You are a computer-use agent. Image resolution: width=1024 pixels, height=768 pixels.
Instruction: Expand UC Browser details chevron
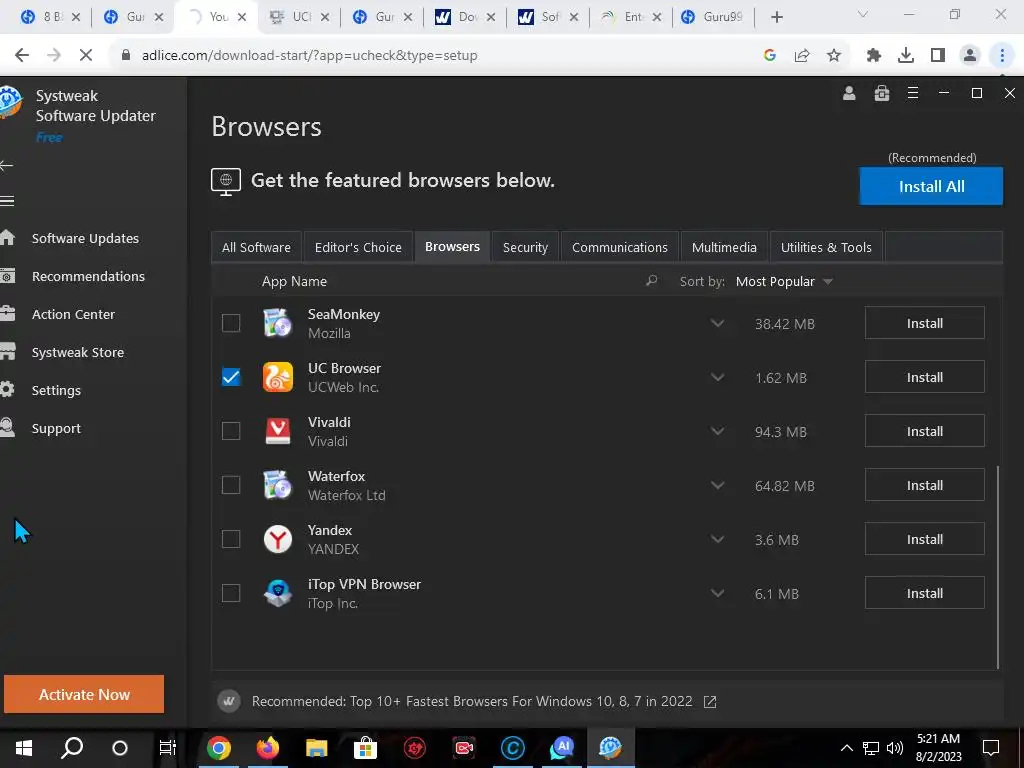pos(717,377)
